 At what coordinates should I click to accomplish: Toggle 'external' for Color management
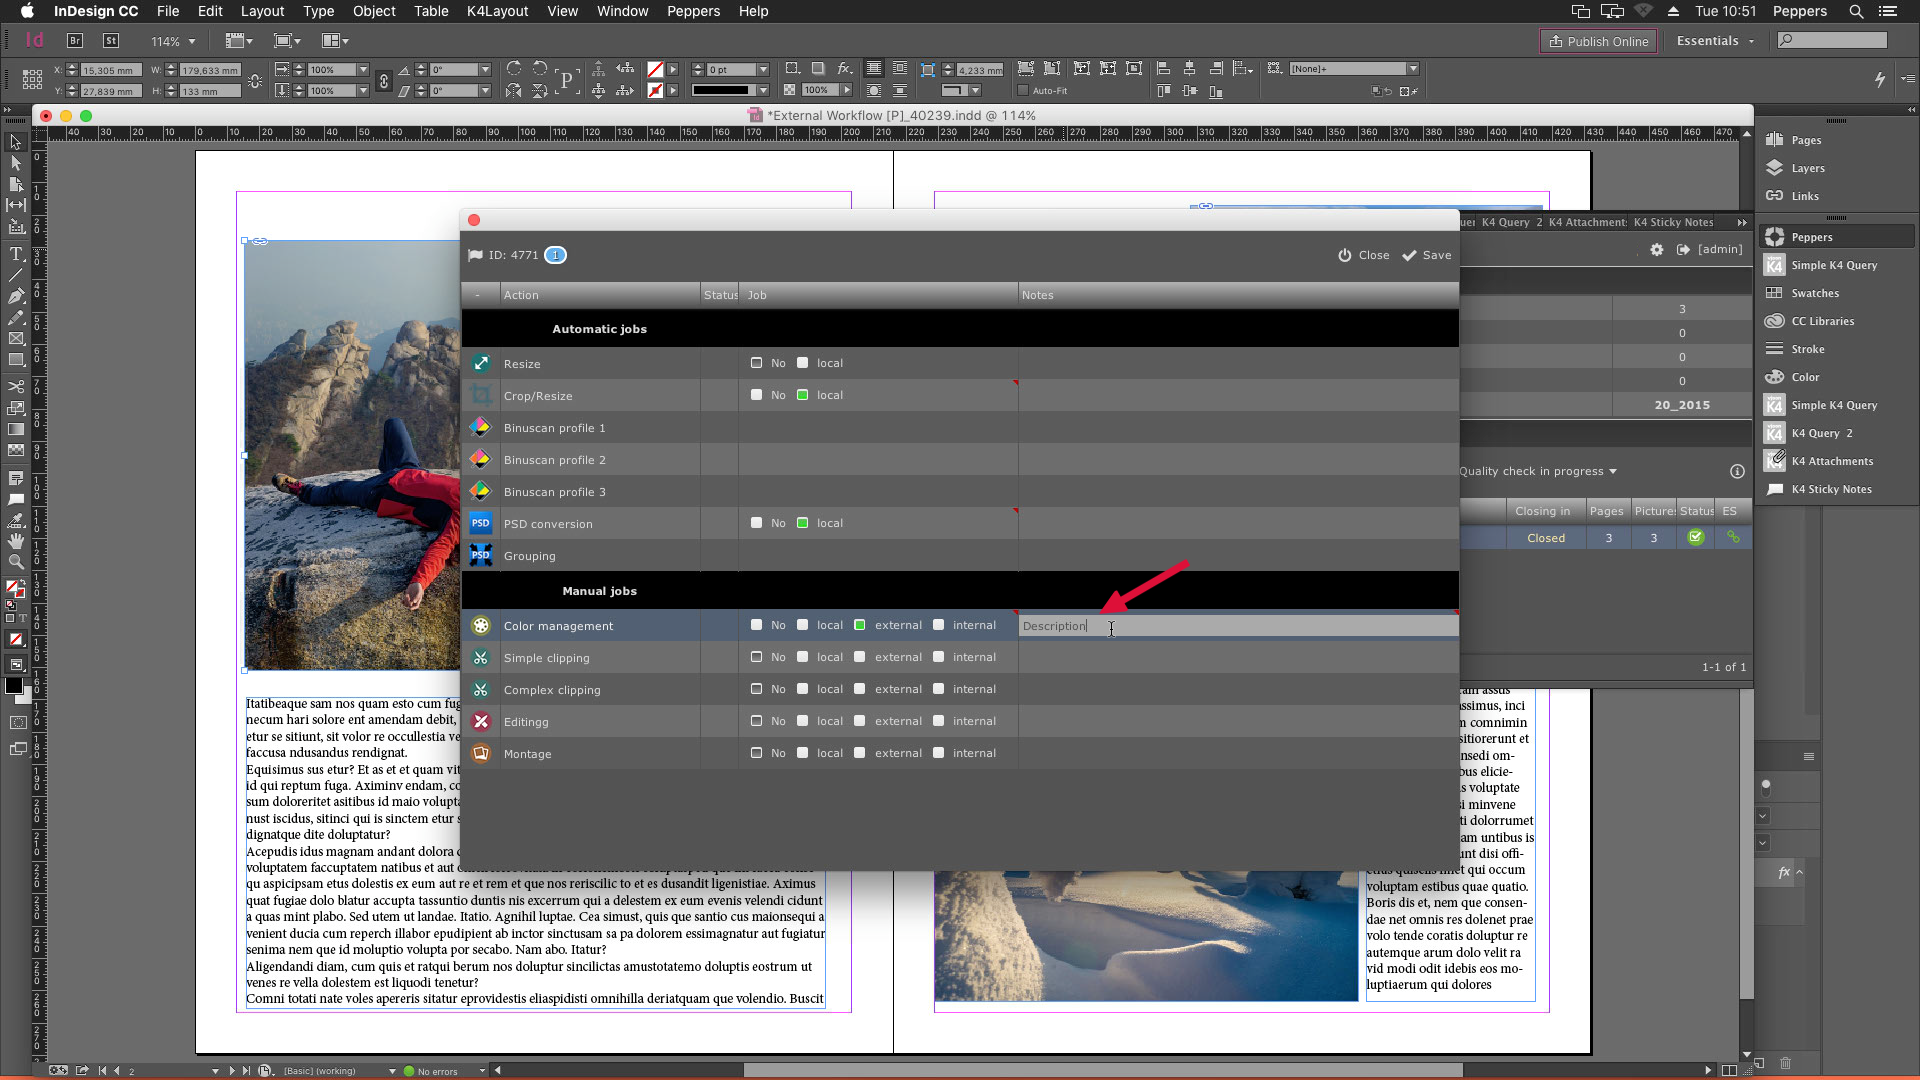(859, 625)
